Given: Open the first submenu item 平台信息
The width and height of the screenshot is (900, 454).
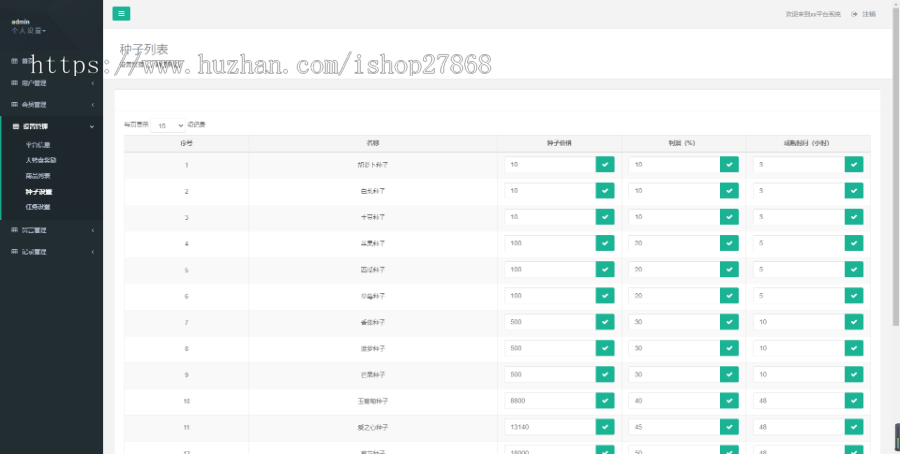Looking at the screenshot, I should [x=38, y=145].
